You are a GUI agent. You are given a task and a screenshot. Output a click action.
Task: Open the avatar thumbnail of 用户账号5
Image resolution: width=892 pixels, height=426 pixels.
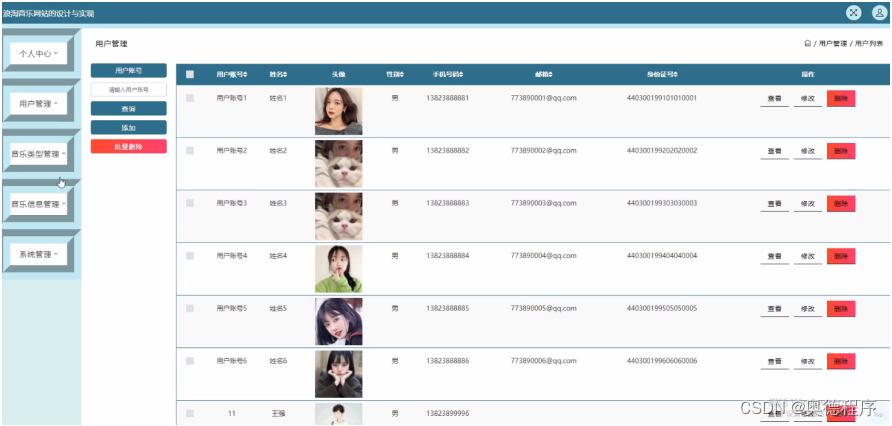click(x=338, y=321)
